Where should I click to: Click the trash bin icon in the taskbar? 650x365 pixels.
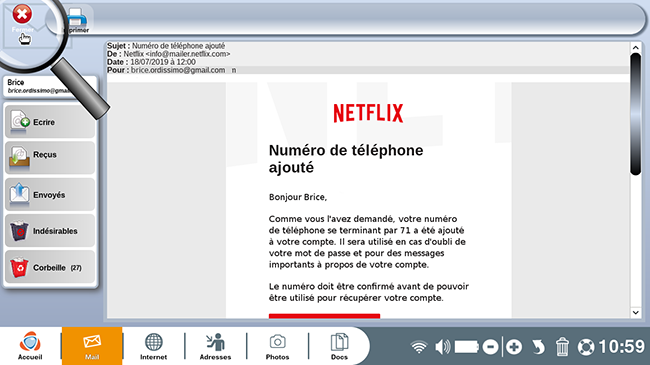click(562, 347)
